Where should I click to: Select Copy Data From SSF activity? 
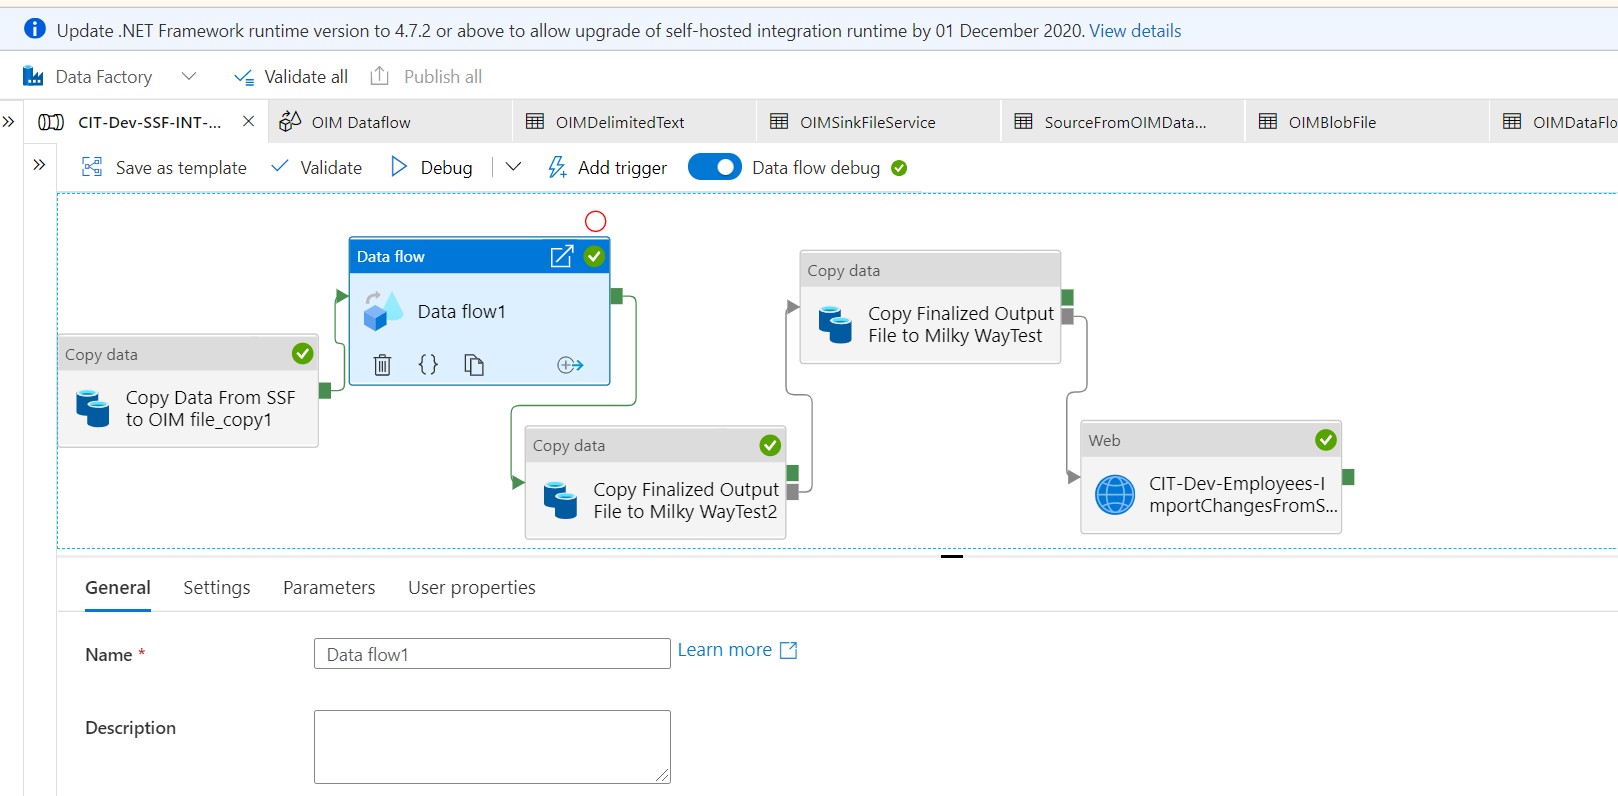(188, 391)
